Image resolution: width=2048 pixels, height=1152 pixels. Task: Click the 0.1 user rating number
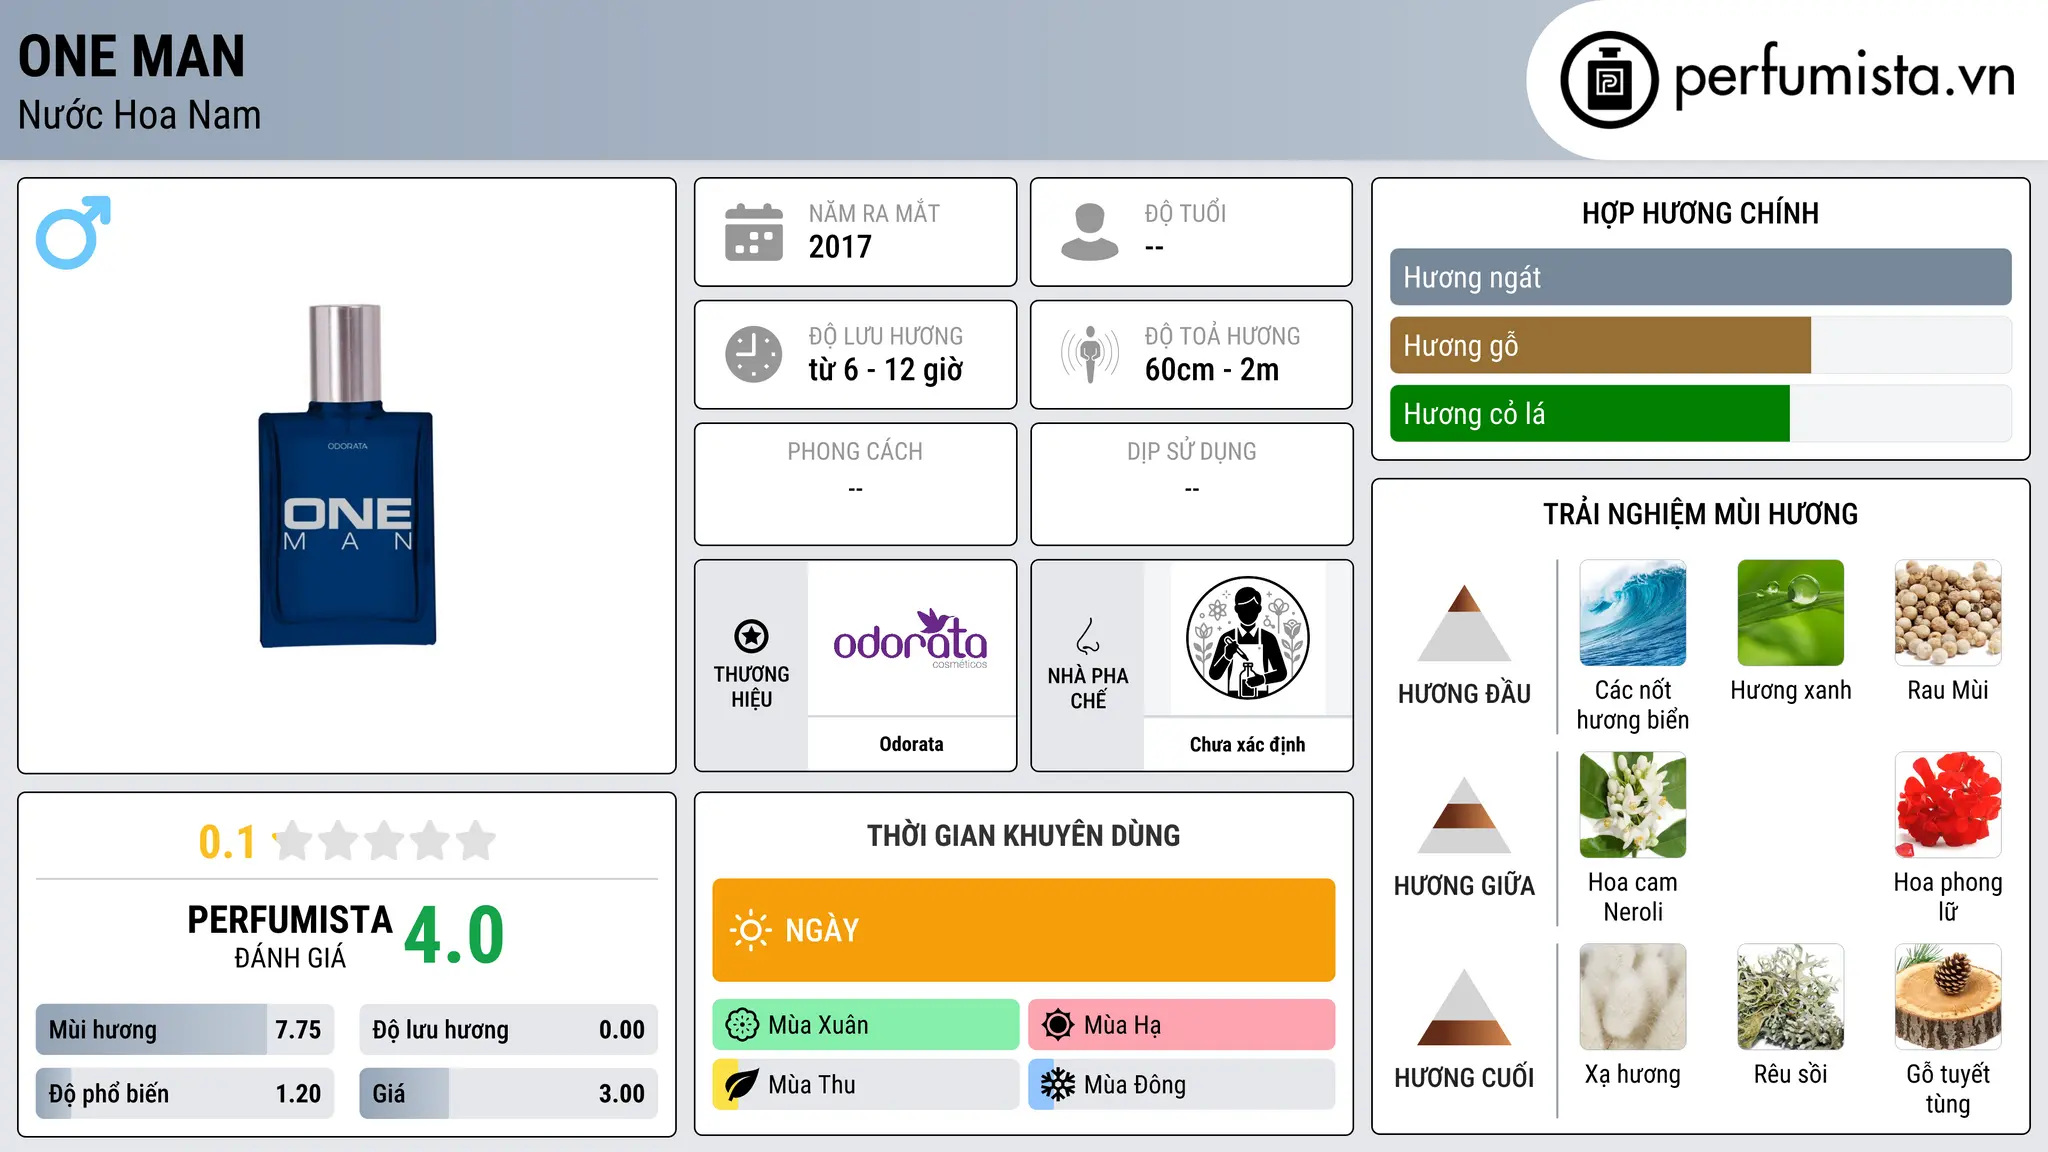pos(227,842)
